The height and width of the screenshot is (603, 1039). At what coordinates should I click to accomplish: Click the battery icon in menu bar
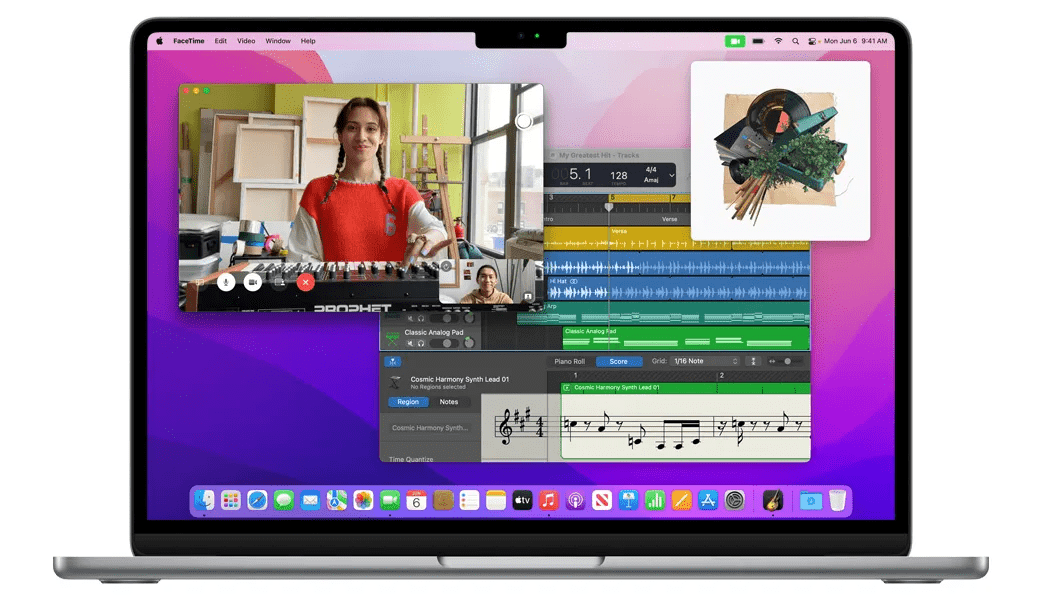click(758, 41)
